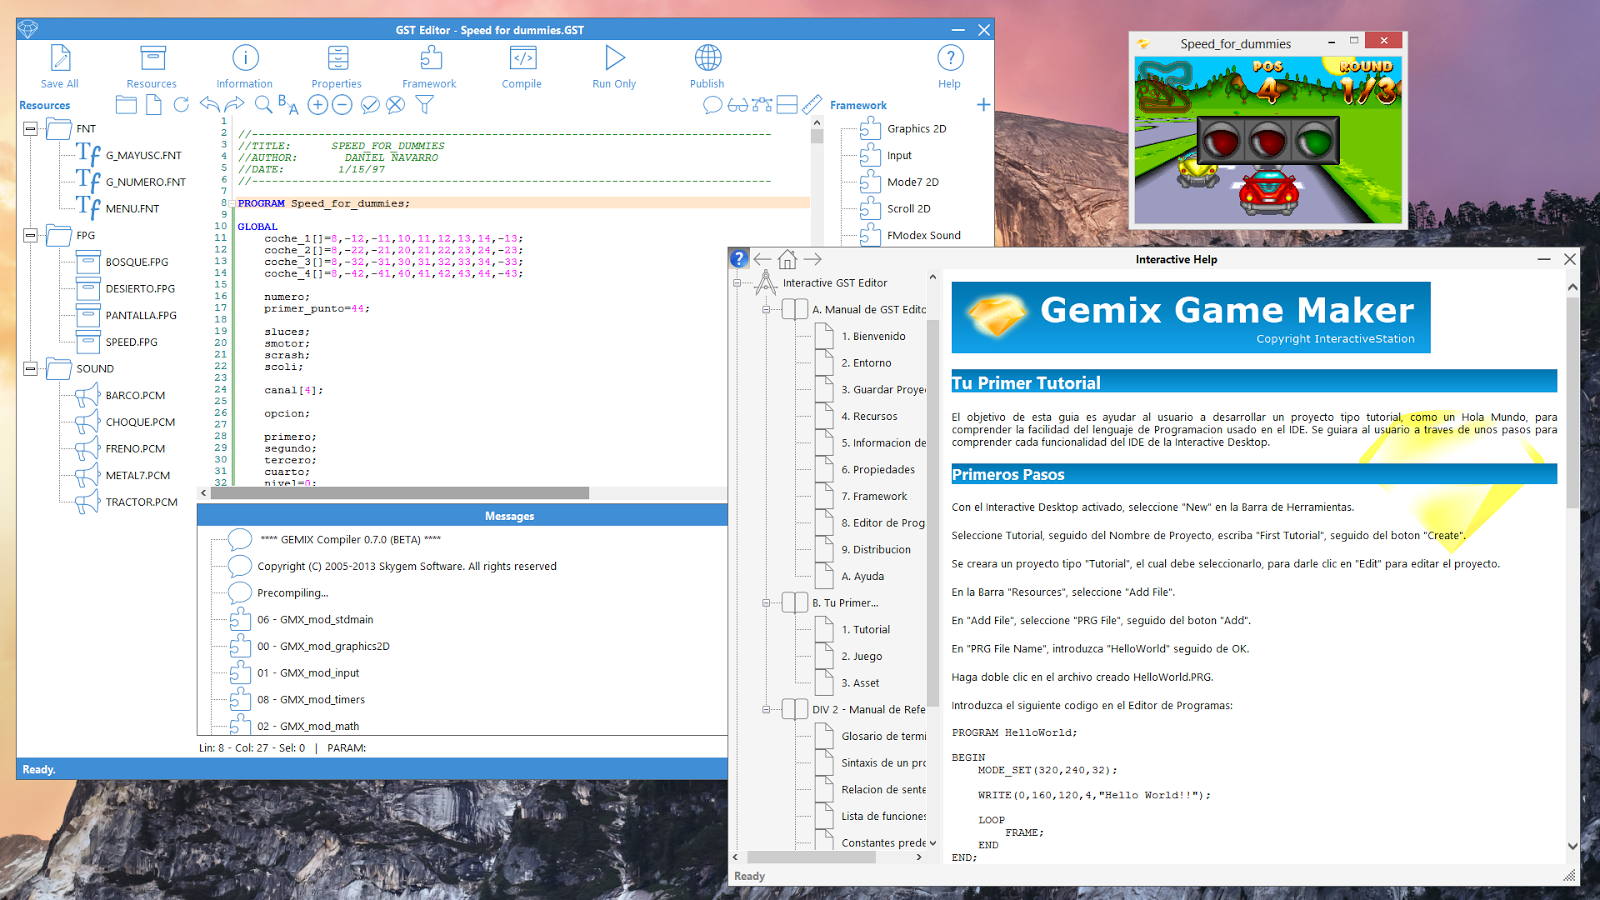This screenshot has width=1600, height=900.
Task: Open help topic 7. Framework
Action: [875, 496]
